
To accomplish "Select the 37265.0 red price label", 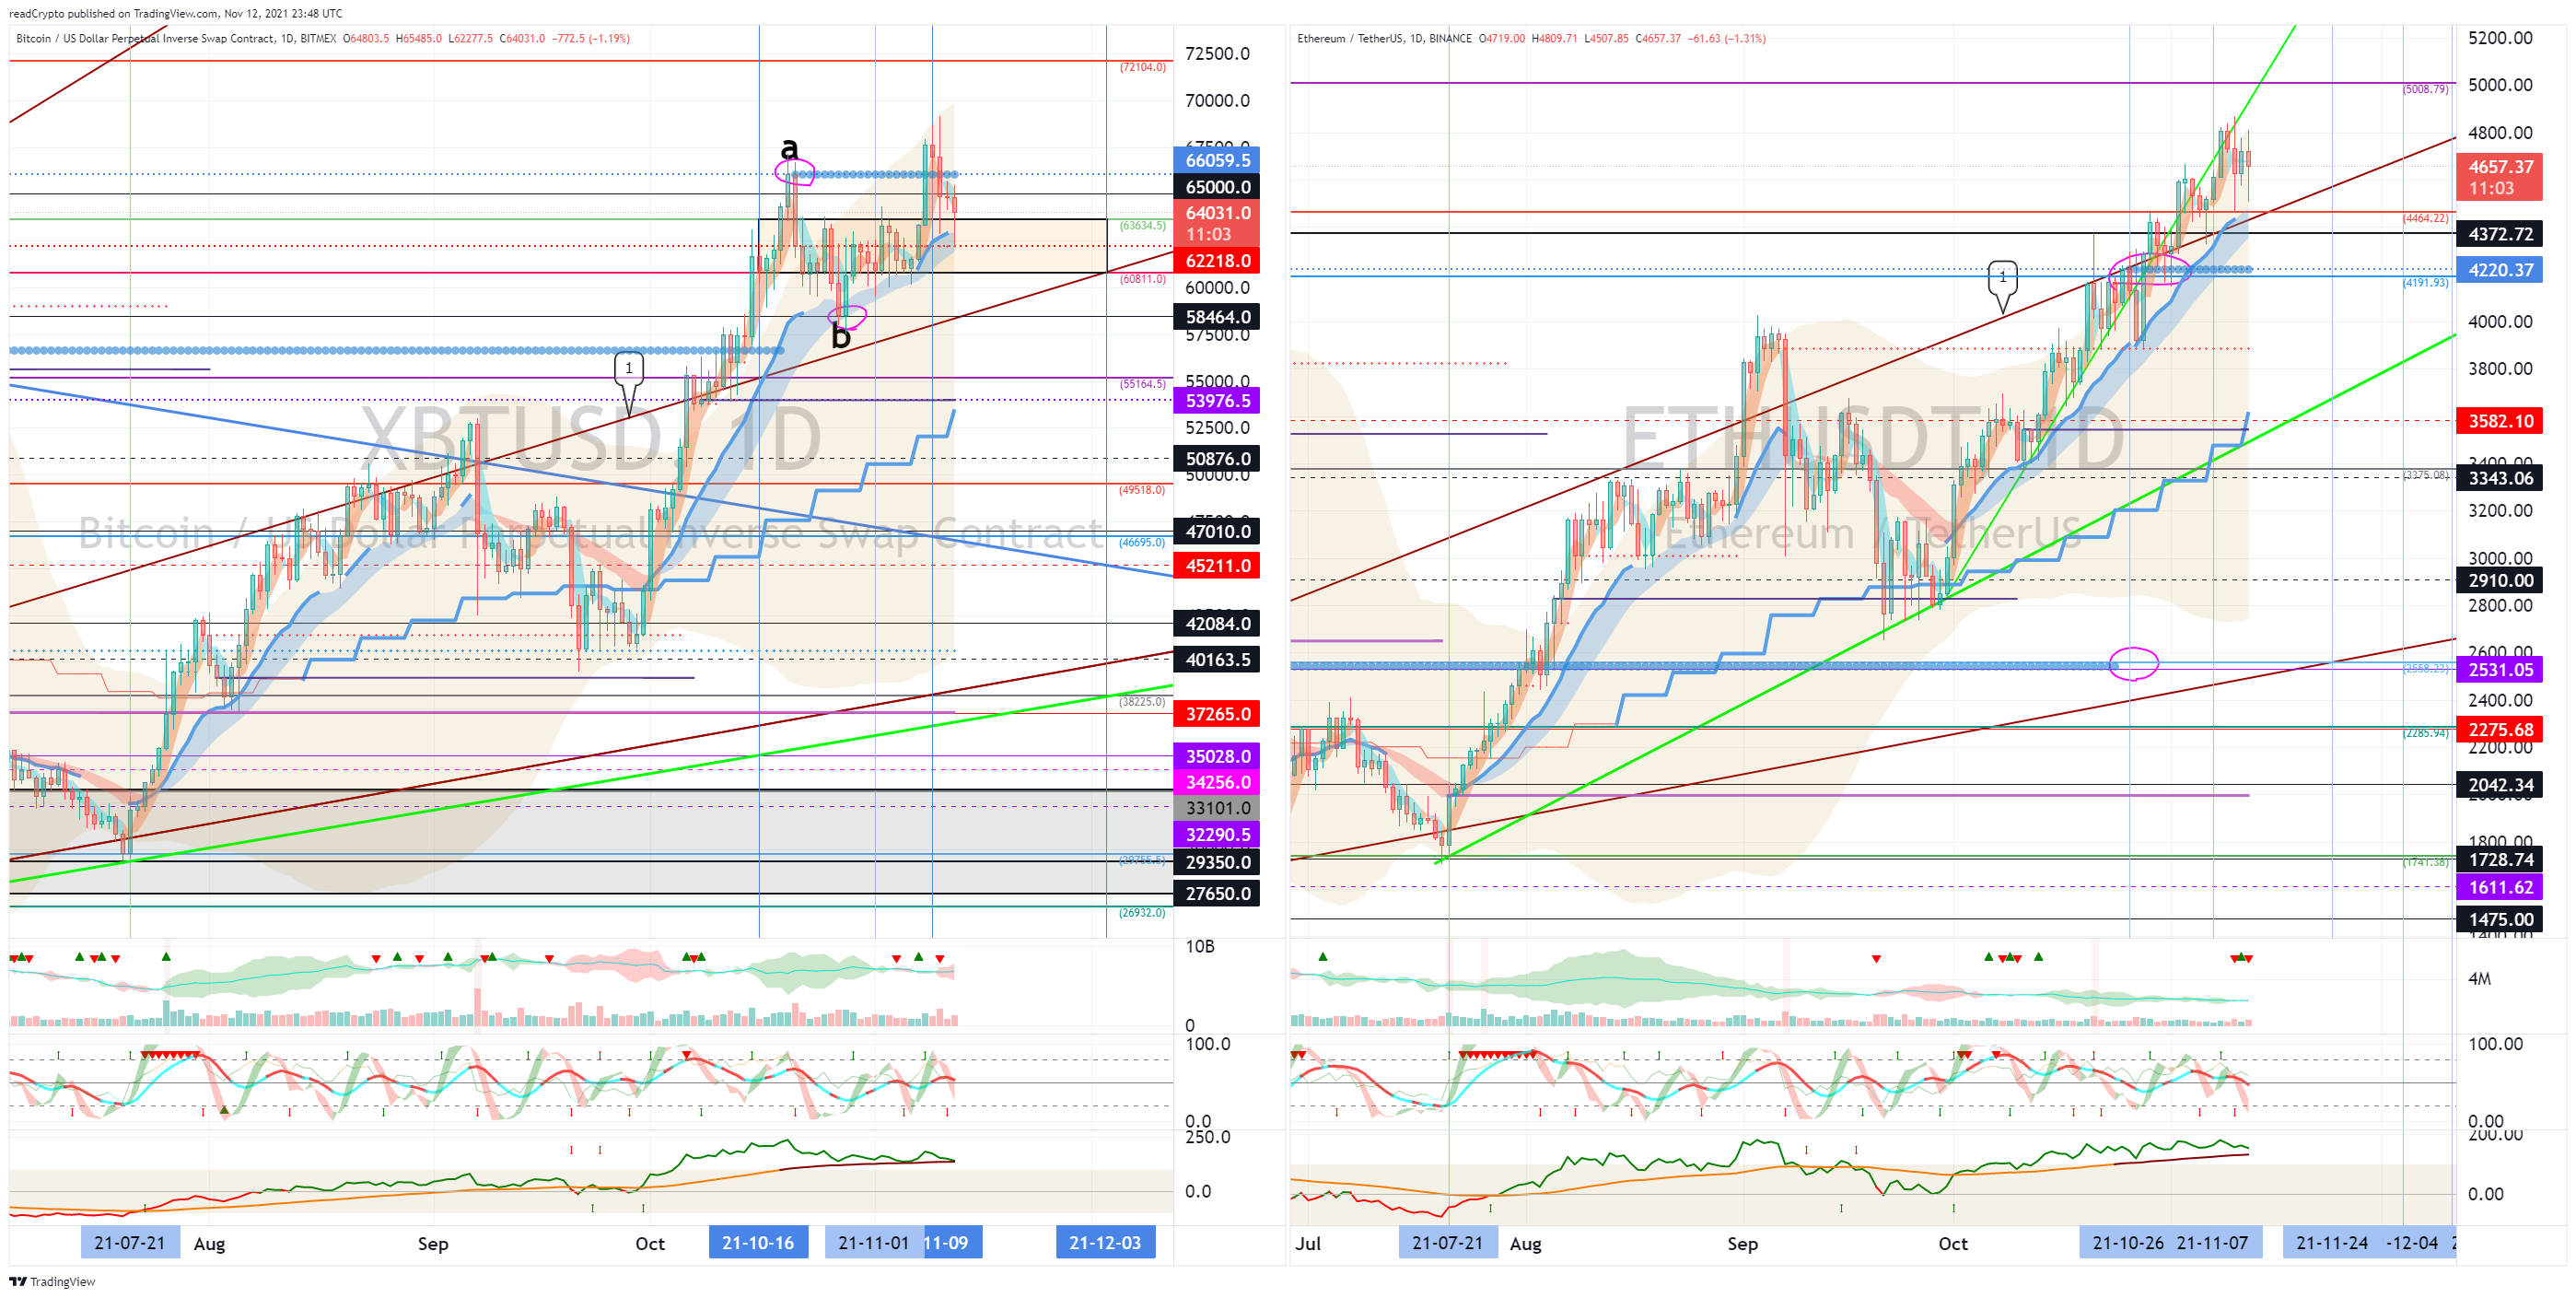I will pos(1217,713).
